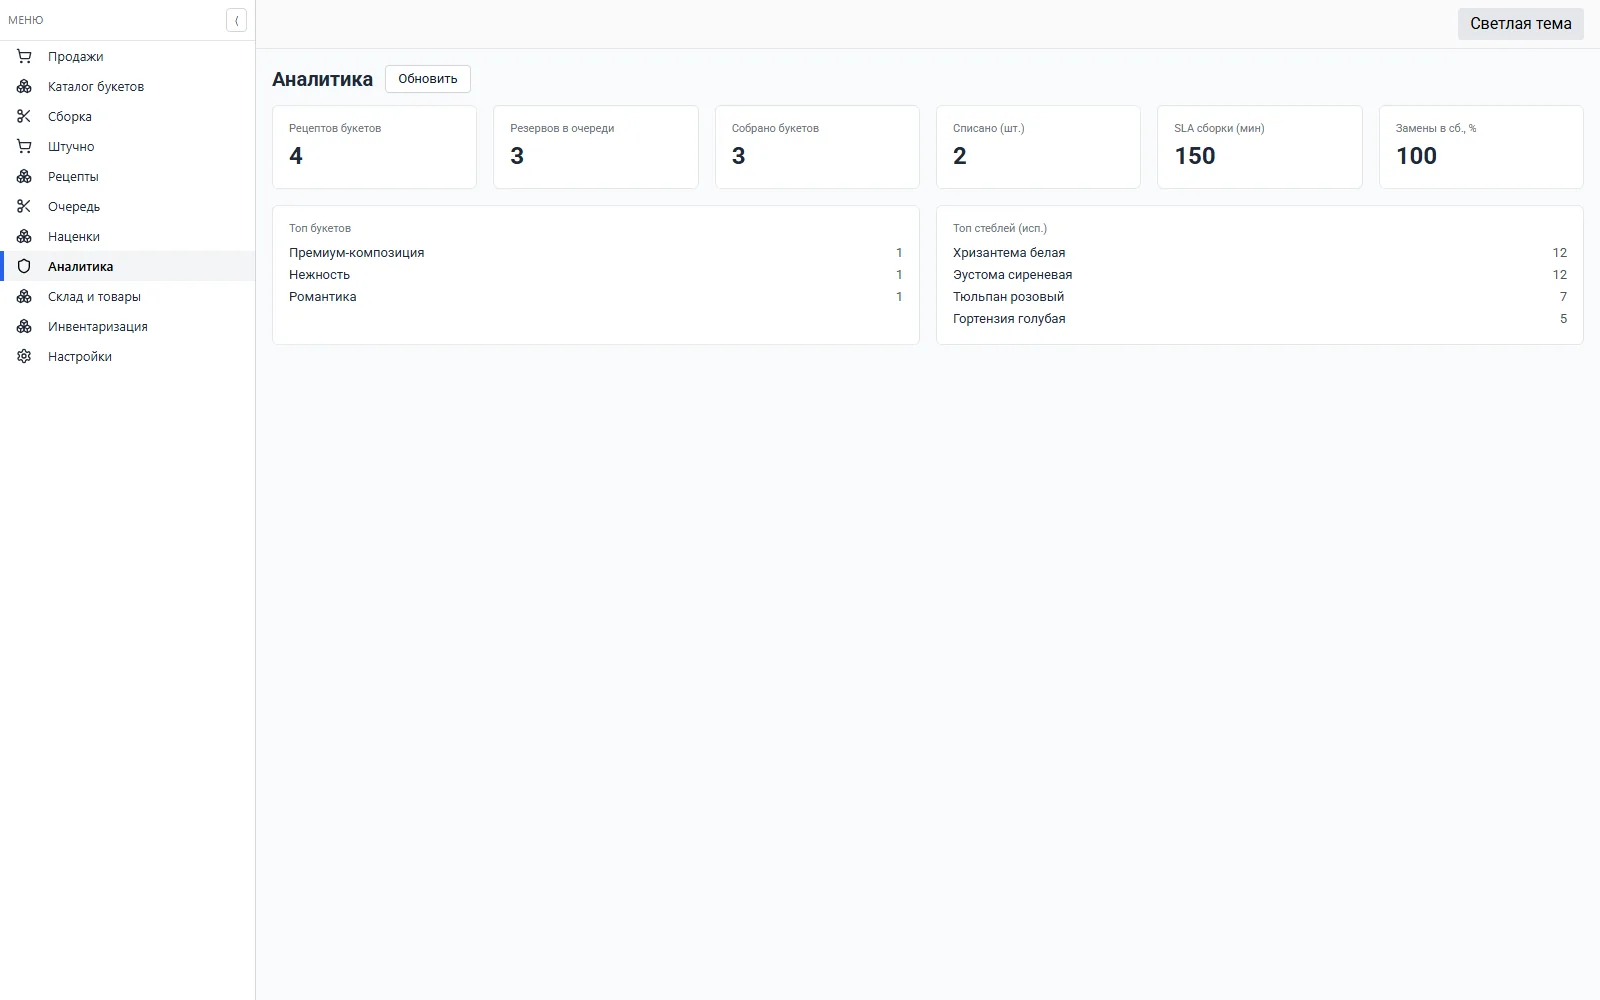The image size is (1600, 1000).
Task: Click the flower icon beside Склад и товары
Action: pos(24,296)
